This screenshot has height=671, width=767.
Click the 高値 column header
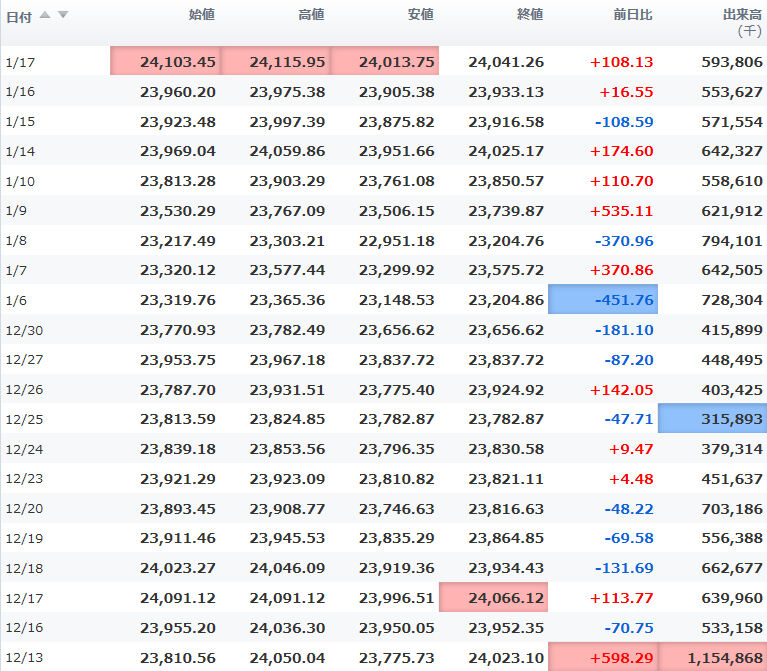[311, 15]
